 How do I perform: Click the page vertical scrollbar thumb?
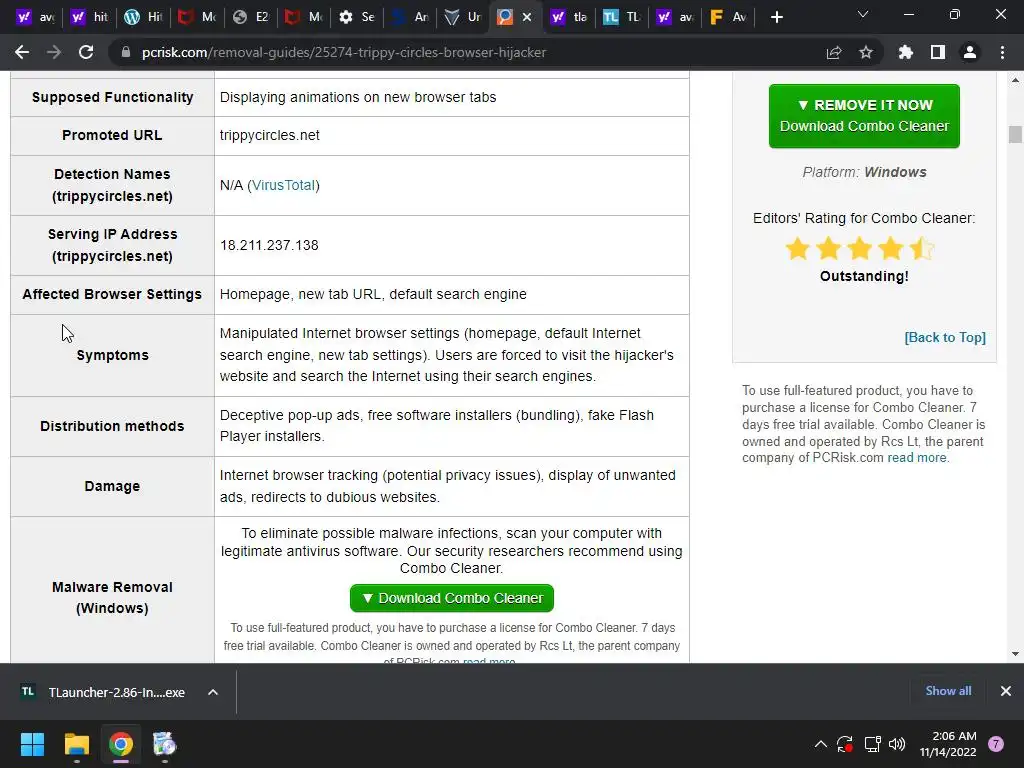[1015, 135]
